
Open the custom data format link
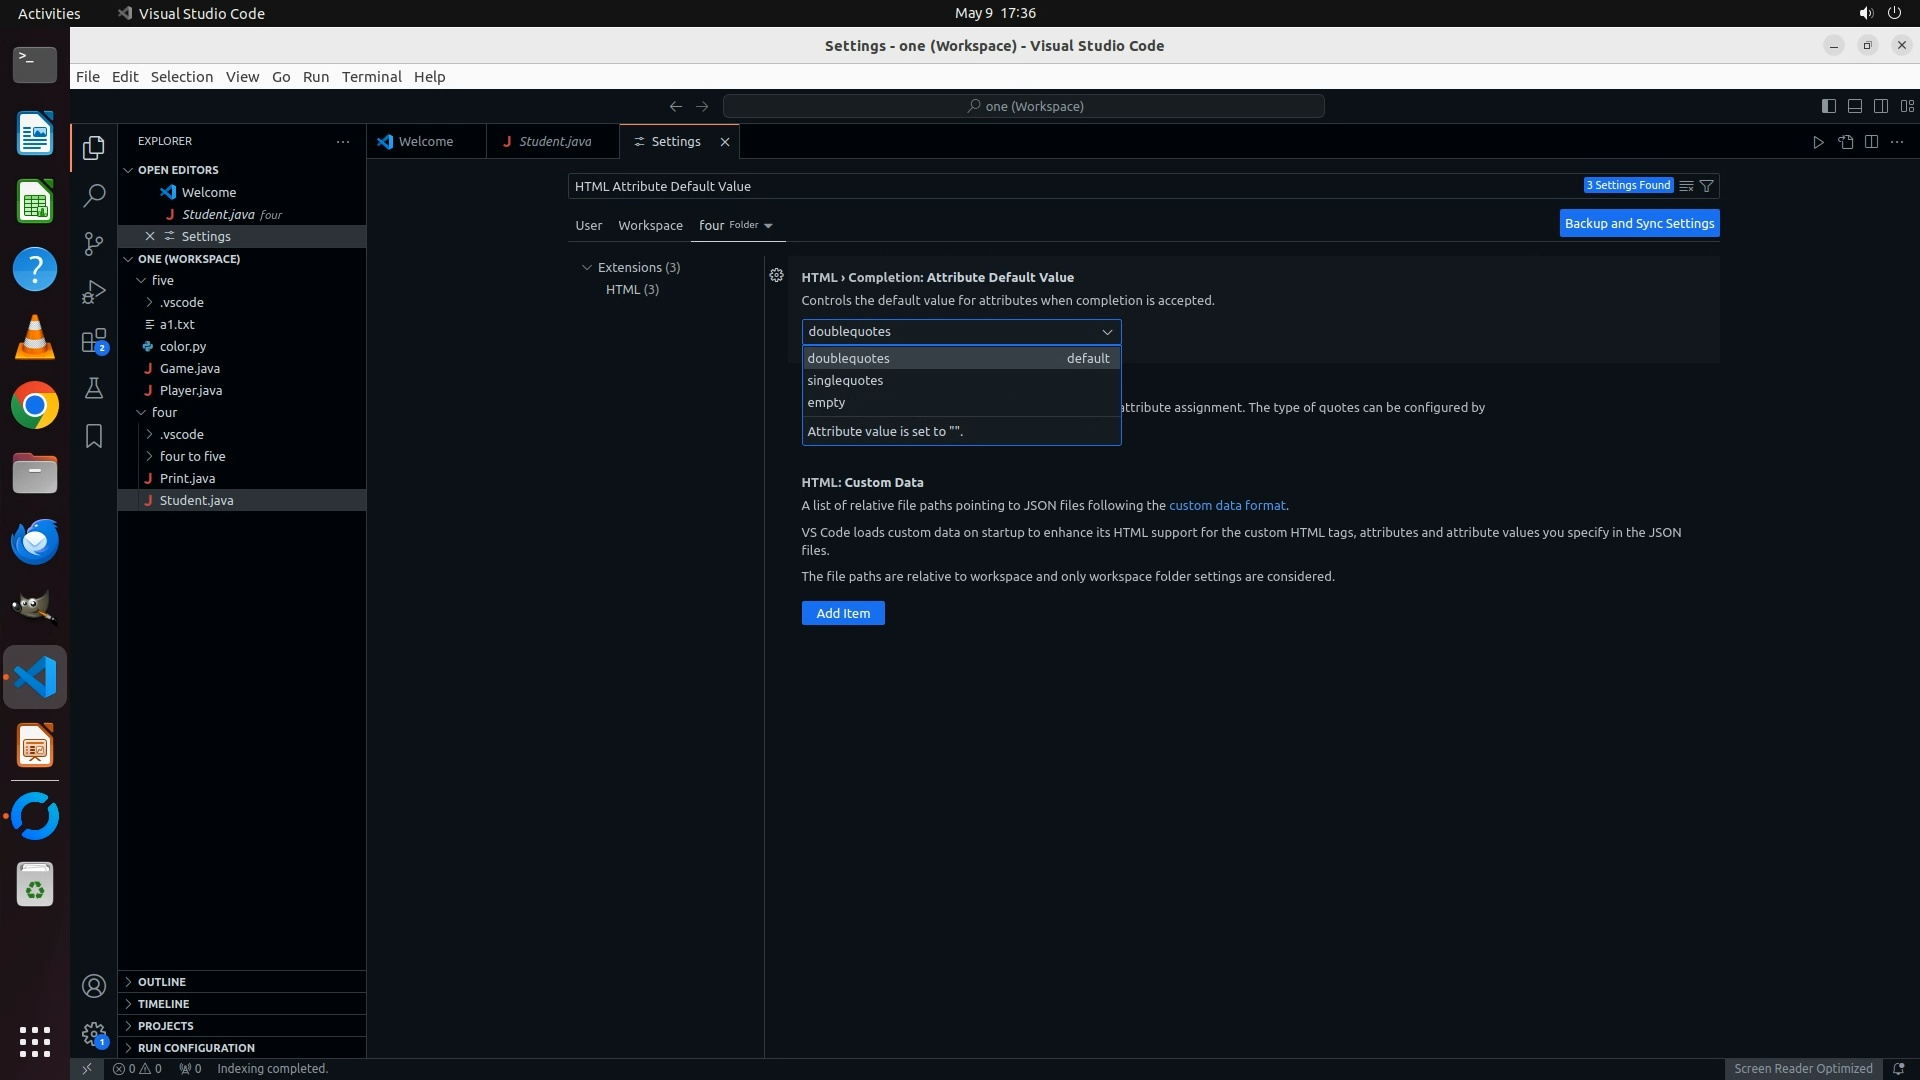(1227, 505)
